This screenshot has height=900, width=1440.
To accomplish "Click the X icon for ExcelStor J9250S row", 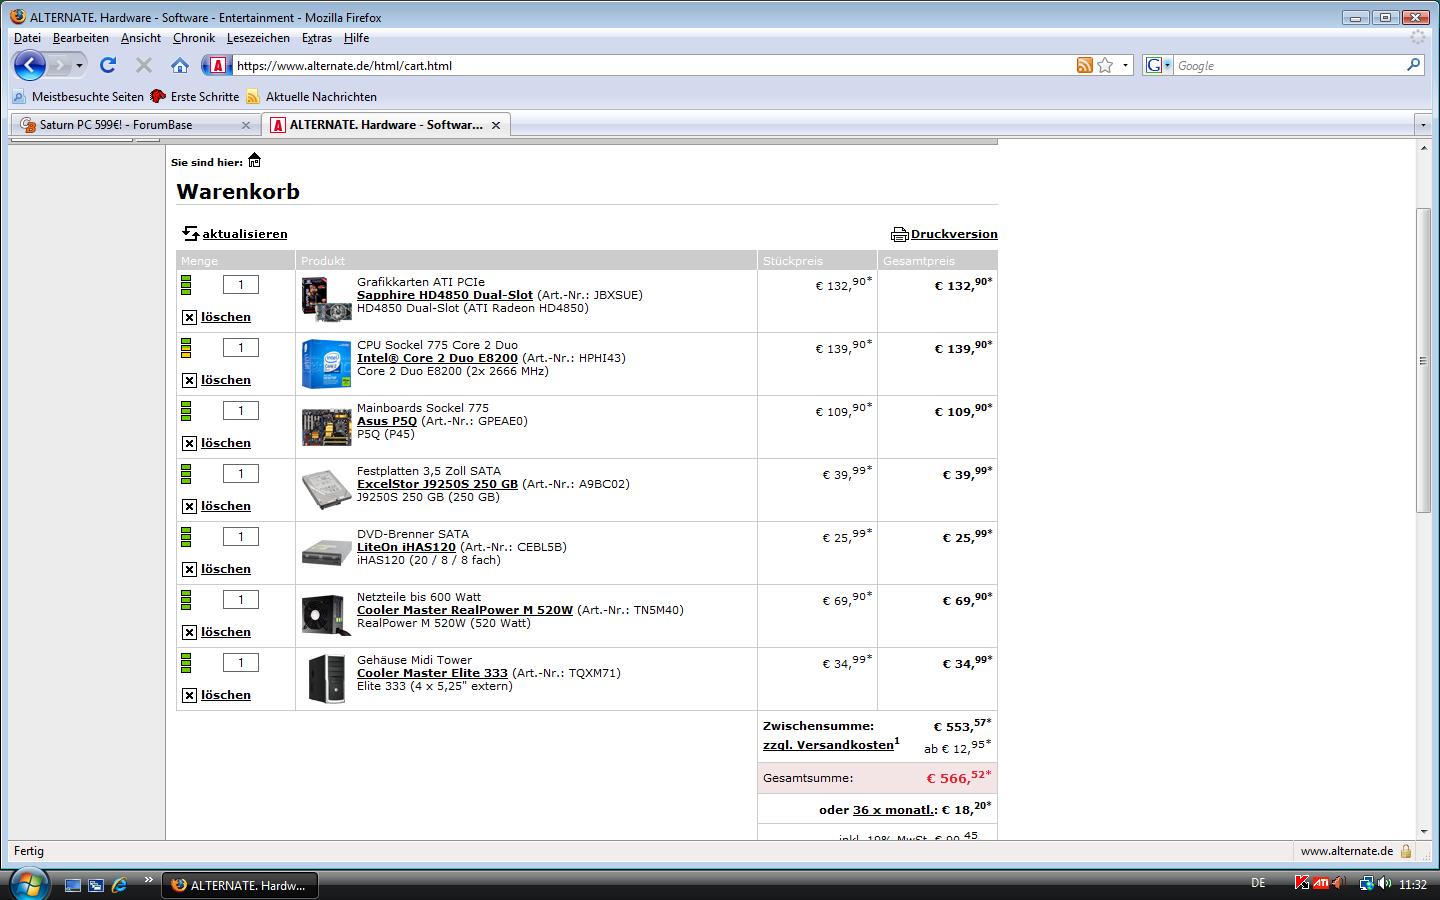I will coord(189,506).
